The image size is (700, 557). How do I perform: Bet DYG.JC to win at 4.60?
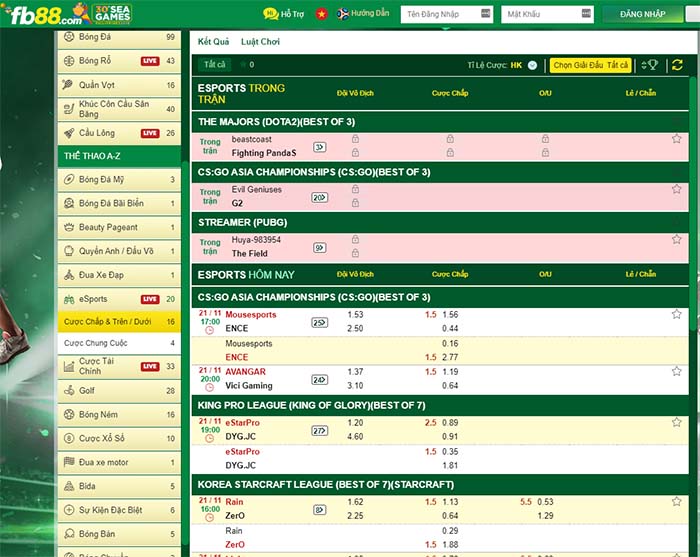pos(355,436)
